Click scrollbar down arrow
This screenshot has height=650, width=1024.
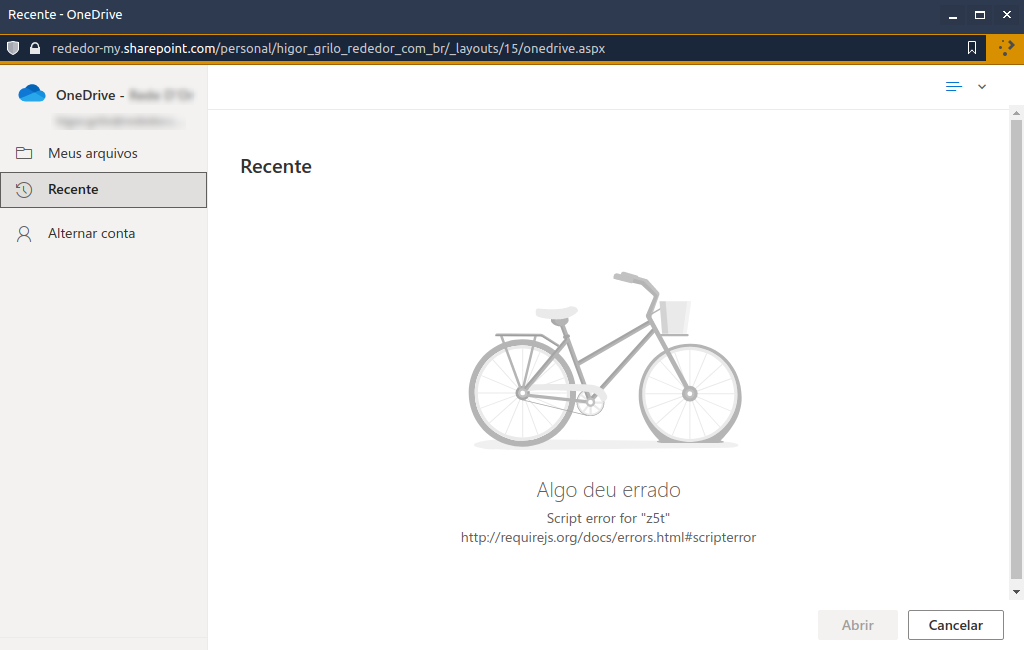(1016, 592)
